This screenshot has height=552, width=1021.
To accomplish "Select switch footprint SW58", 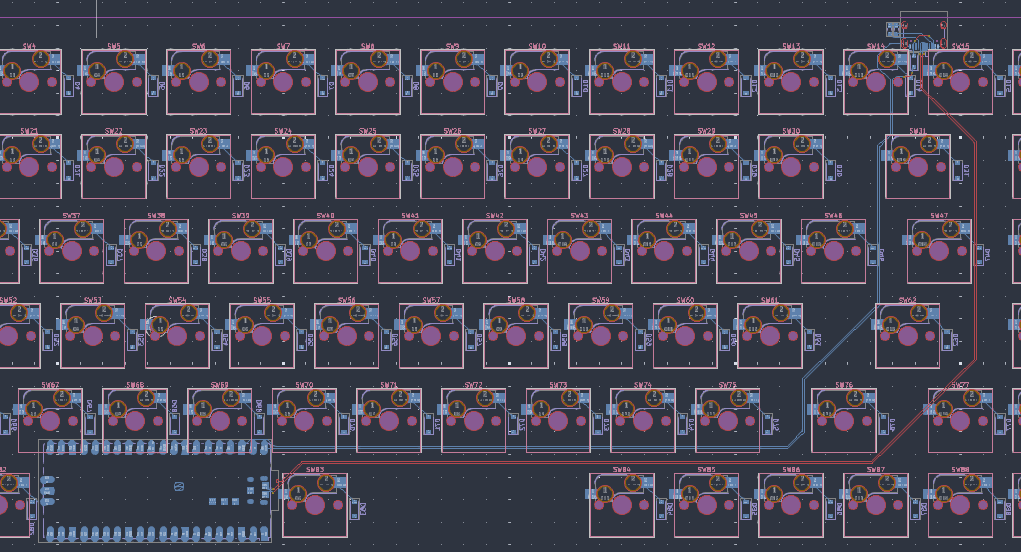I will click(x=516, y=336).
